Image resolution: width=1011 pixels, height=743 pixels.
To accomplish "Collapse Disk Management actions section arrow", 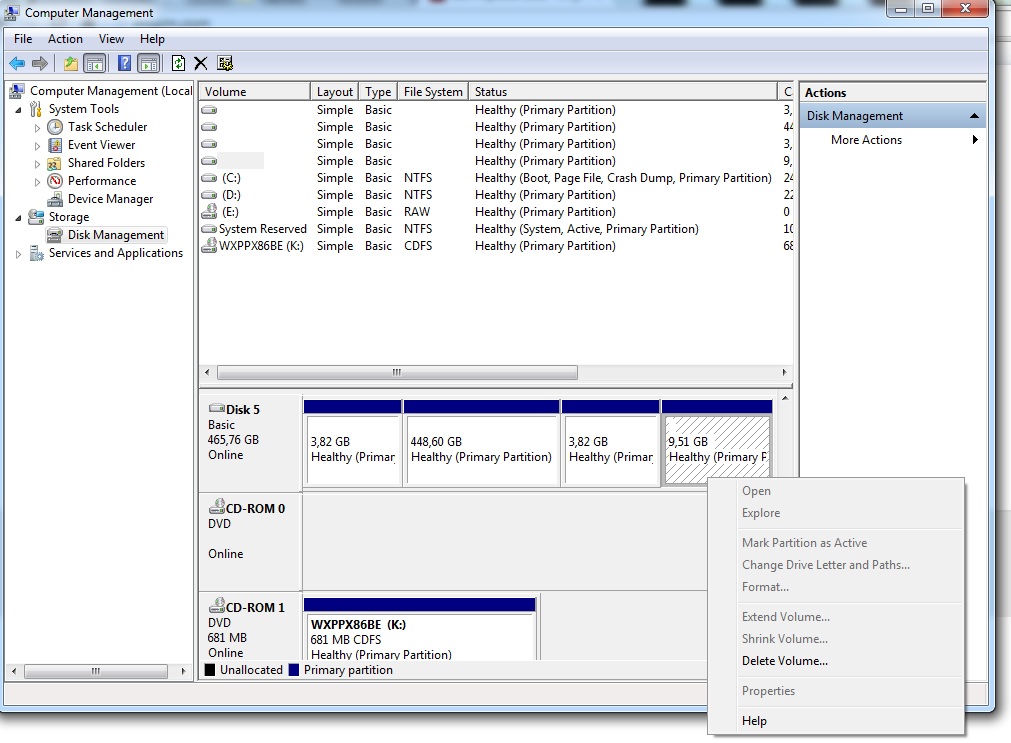I will (974, 116).
